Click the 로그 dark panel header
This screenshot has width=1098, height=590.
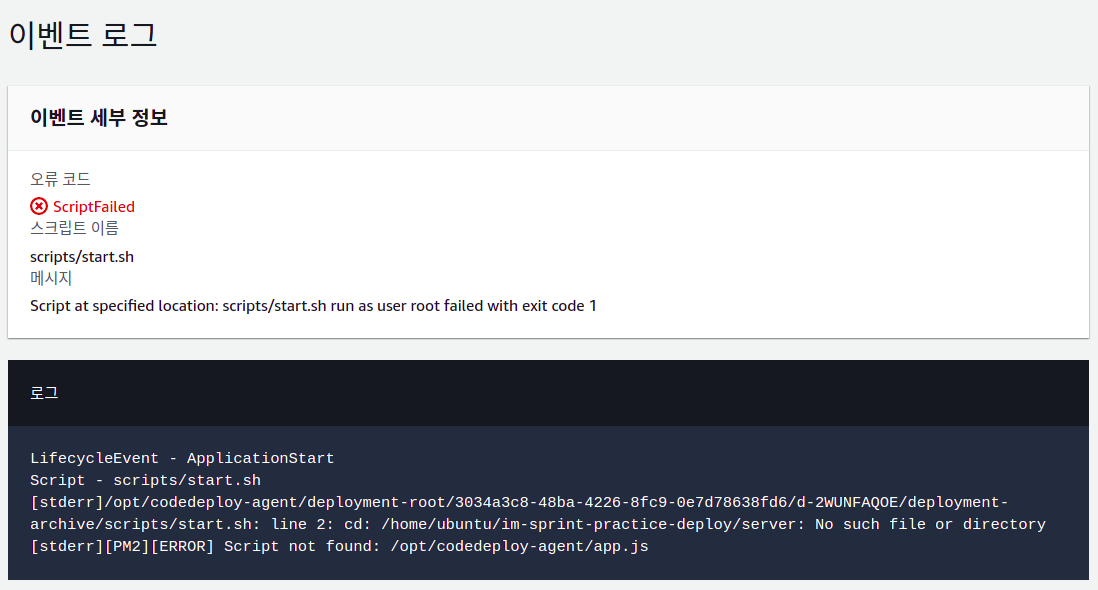[x=548, y=393]
